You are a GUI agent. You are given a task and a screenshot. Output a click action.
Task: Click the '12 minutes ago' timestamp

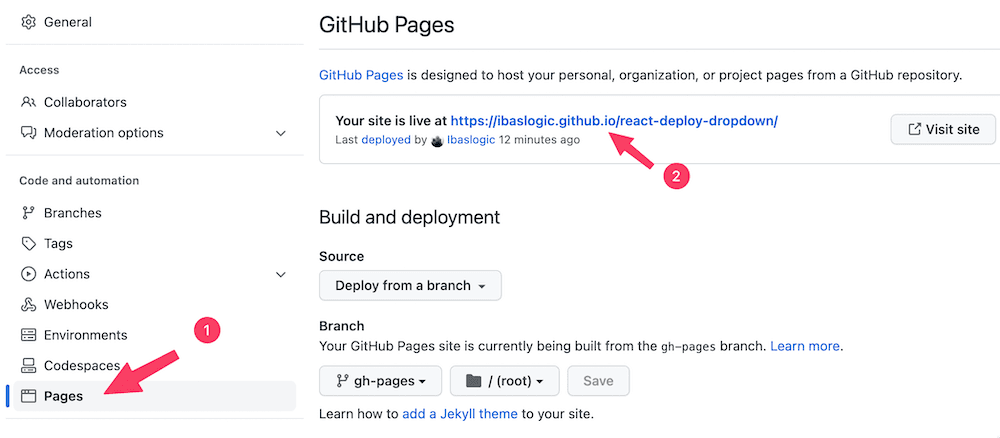pyautogui.click(x=539, y=140)
